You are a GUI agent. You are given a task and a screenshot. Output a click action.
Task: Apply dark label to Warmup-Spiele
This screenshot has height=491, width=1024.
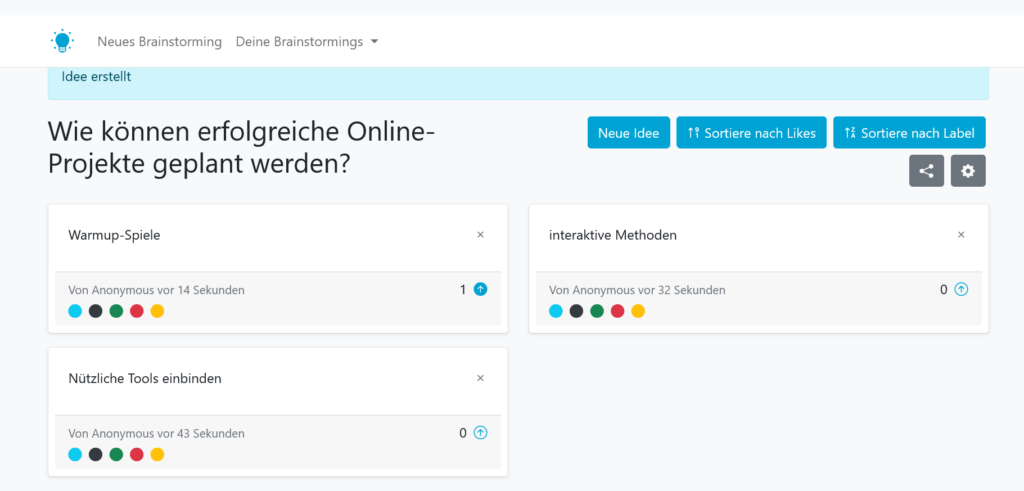(x=96, y=311)
